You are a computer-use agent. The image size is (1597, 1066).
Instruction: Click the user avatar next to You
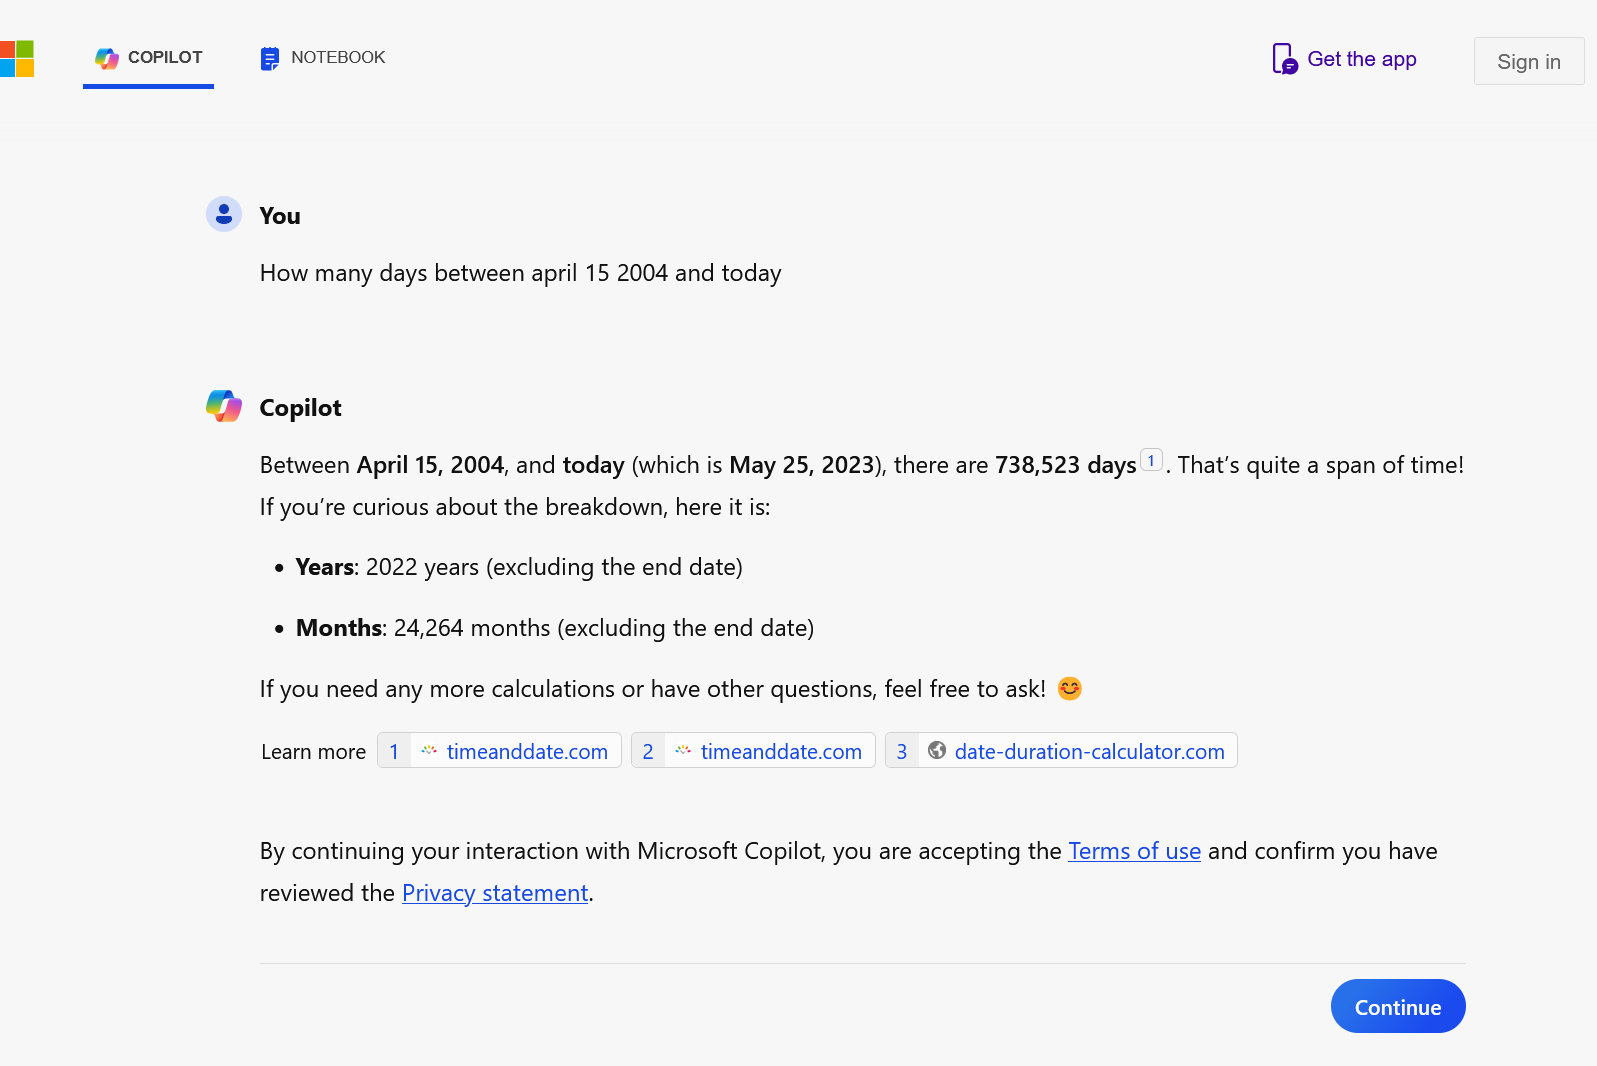tap(224, 214)
